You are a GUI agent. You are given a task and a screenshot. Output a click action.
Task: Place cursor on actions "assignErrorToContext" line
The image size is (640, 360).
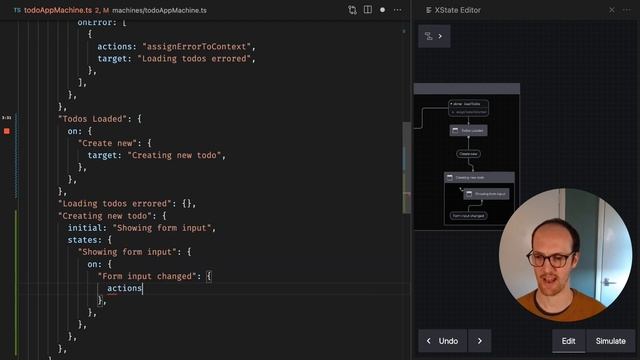[x=176, y=47]
